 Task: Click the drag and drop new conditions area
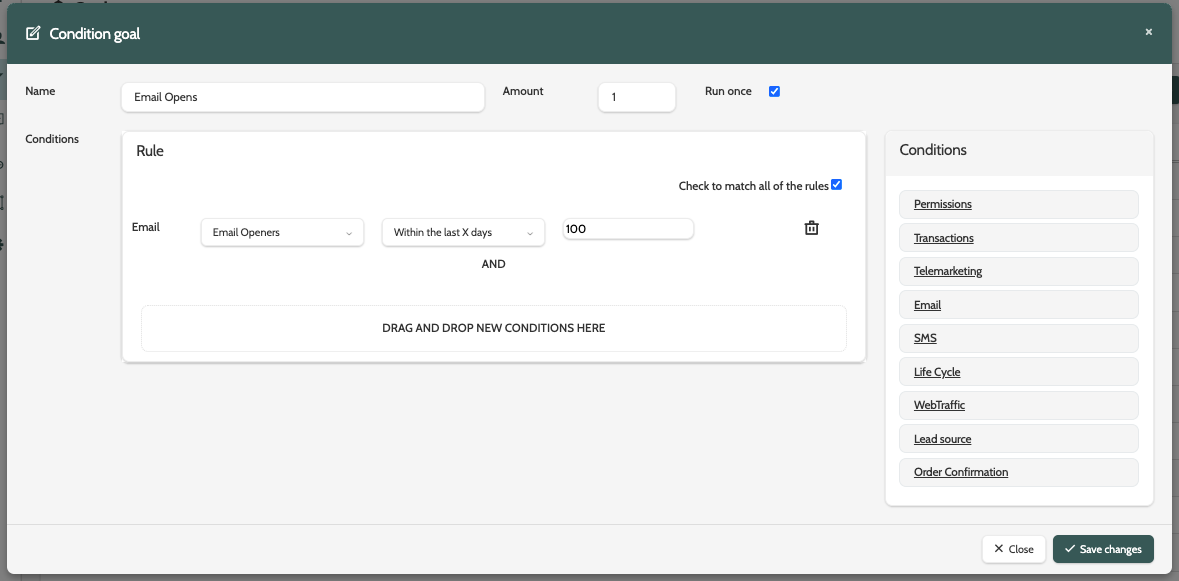[493, 328]
